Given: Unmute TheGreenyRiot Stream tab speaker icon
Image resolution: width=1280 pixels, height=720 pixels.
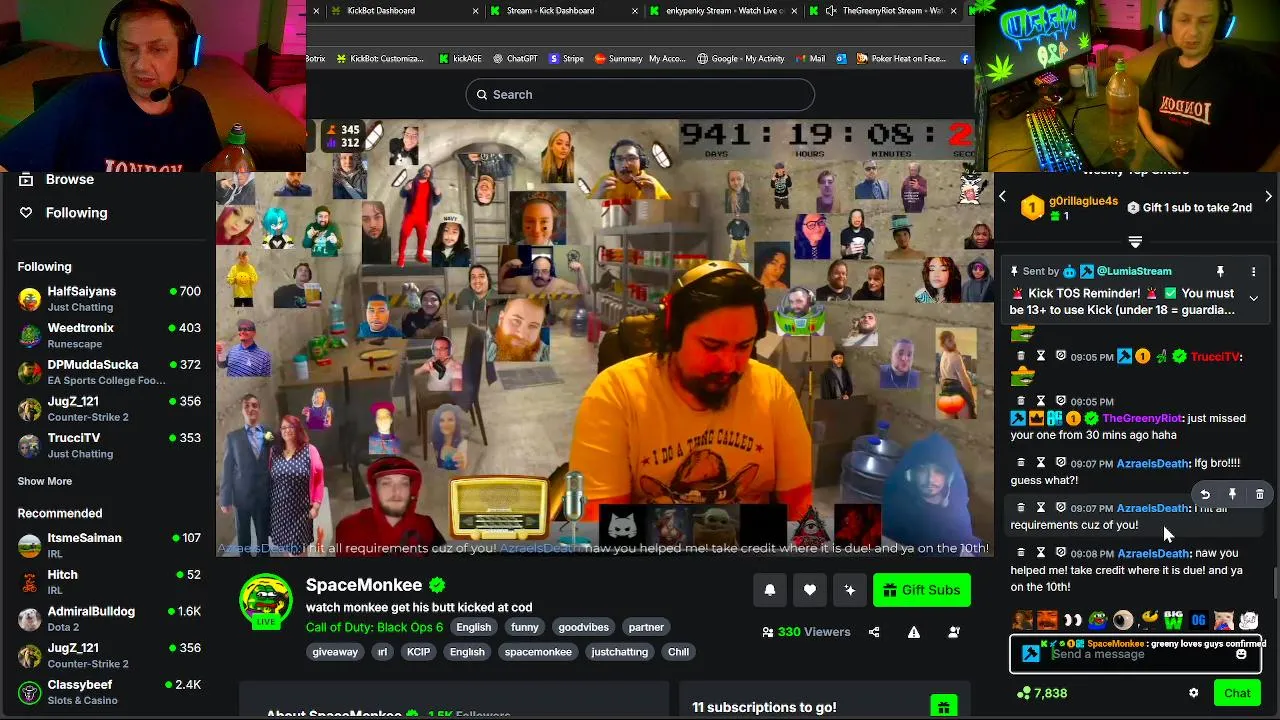Looking at the screenshot, I should 831,11.
